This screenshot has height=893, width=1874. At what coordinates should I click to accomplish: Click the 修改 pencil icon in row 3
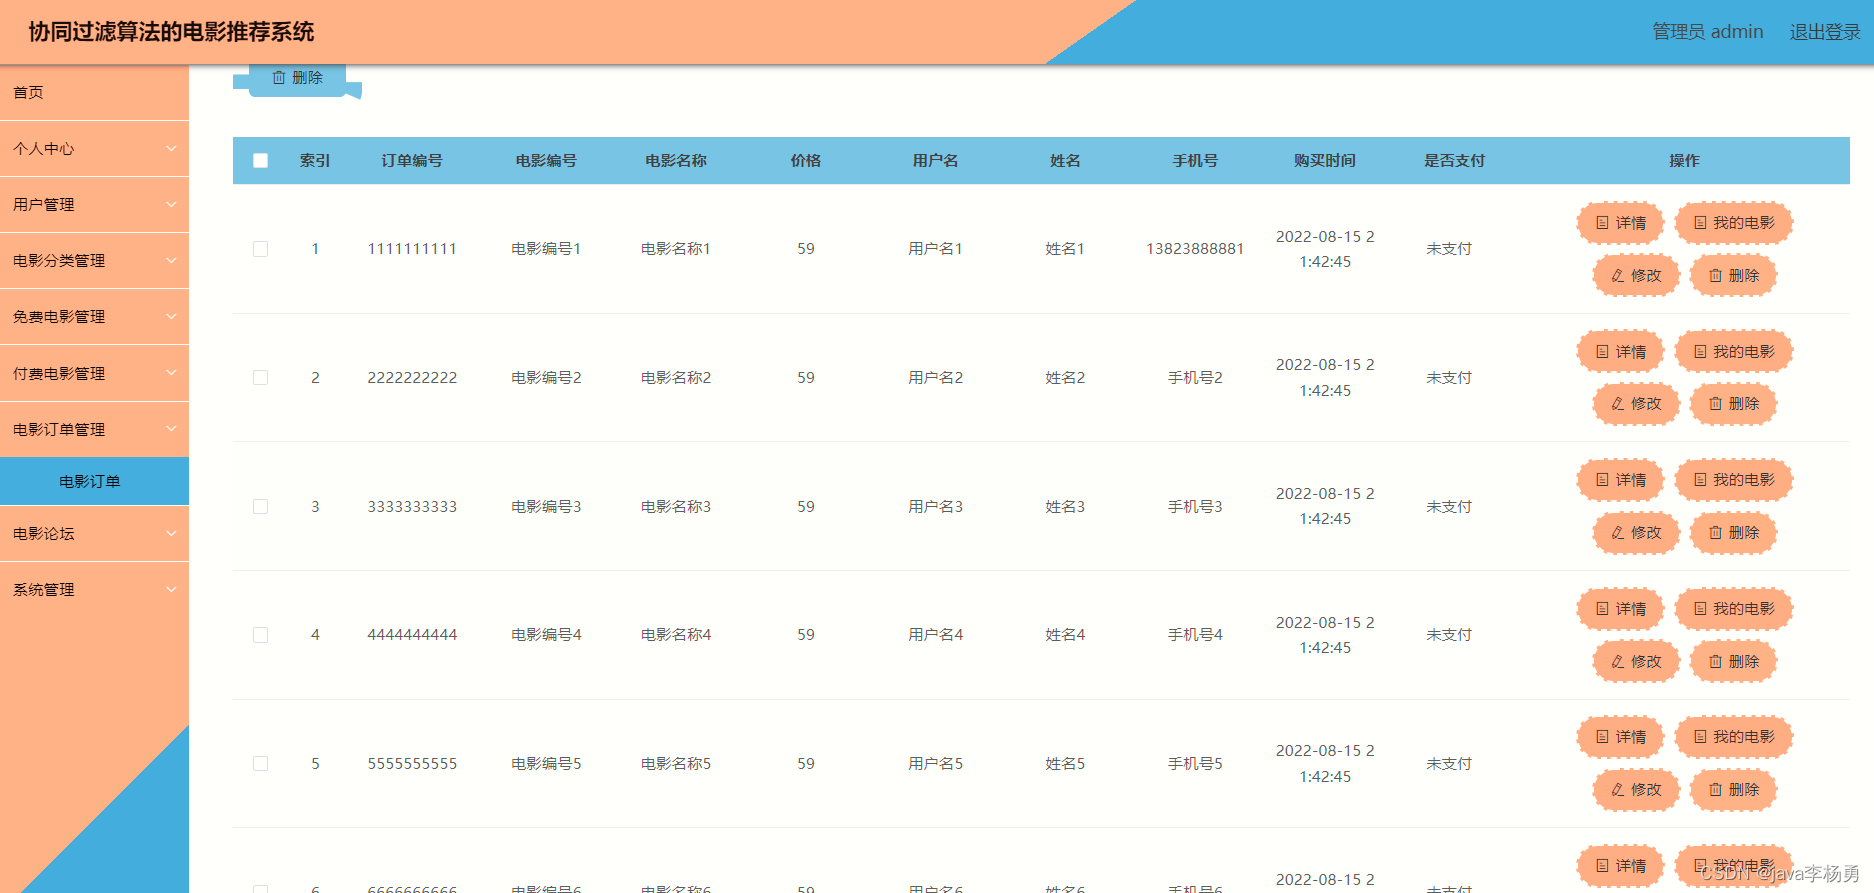tap(1618, 533)
